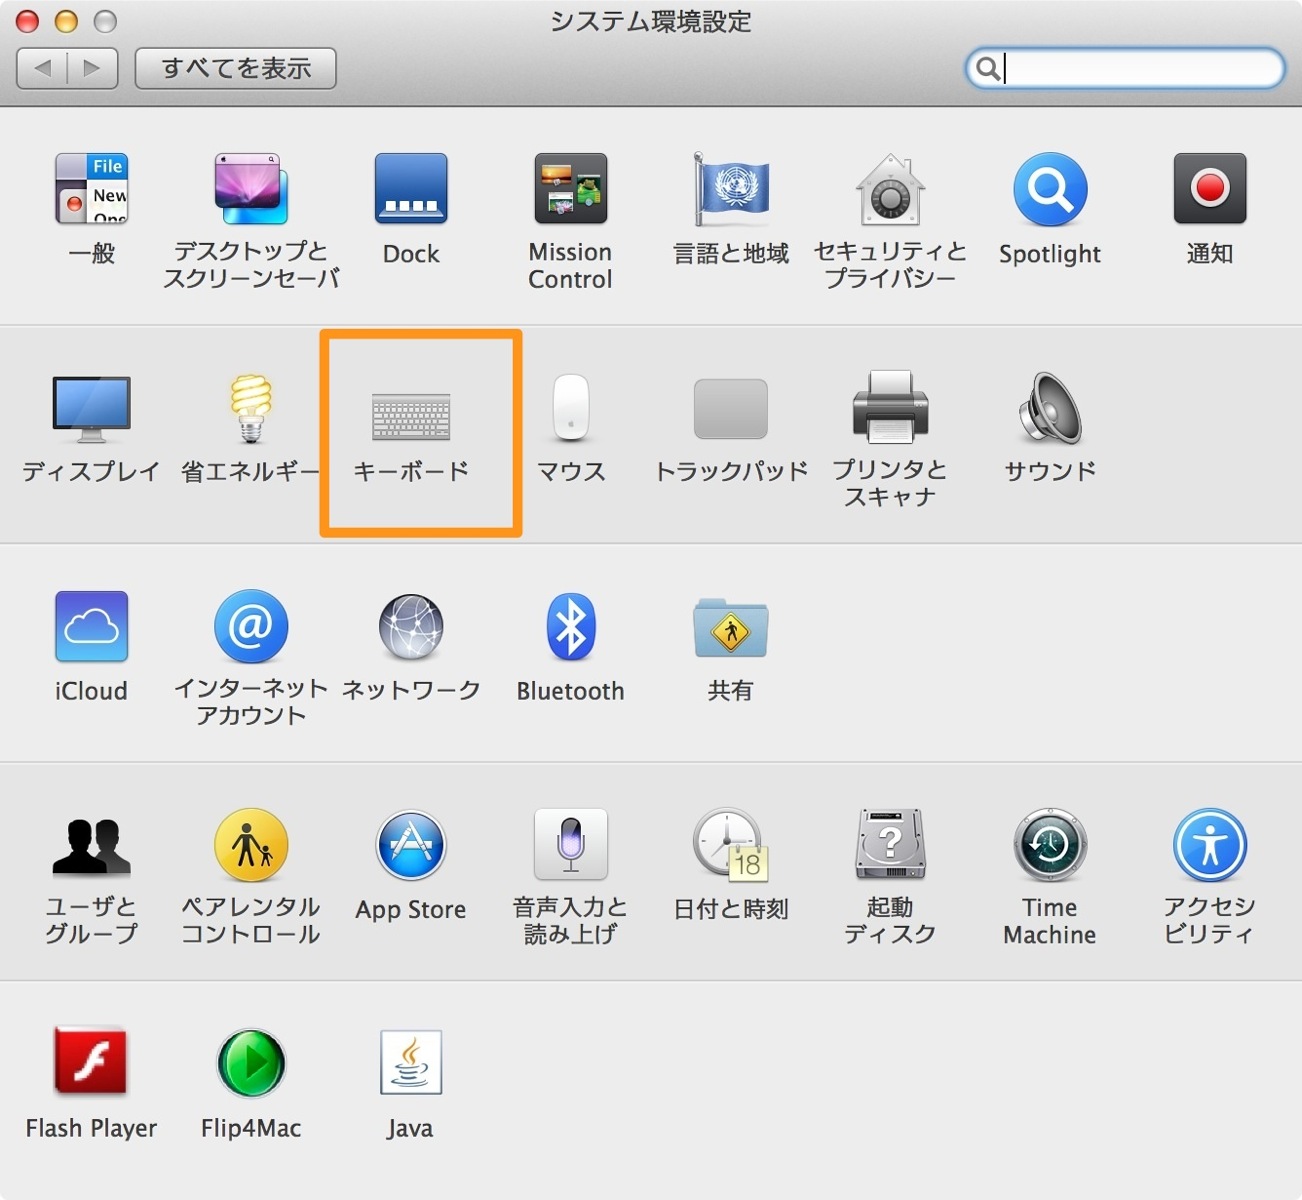Open 音声入力と読み上げ microphone icon
The image size is (1302, 1200).
[x=571, y=845]
